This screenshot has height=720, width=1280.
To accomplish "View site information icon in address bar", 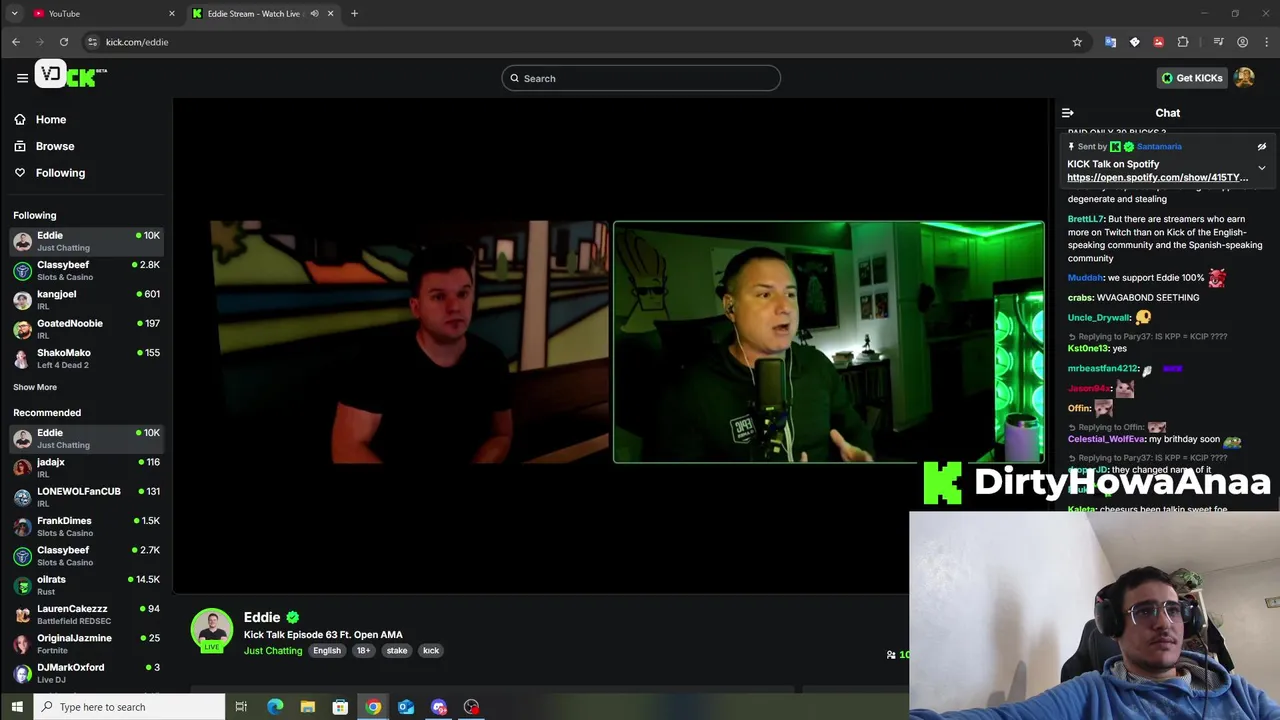I will (x=92, y=42).
